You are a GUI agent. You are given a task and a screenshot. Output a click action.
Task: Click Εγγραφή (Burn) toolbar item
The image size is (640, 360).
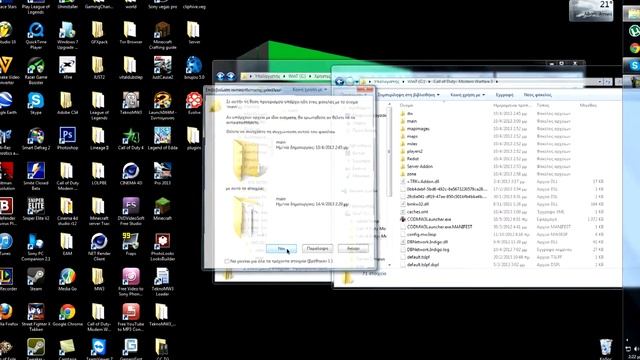tap(504, 95)
